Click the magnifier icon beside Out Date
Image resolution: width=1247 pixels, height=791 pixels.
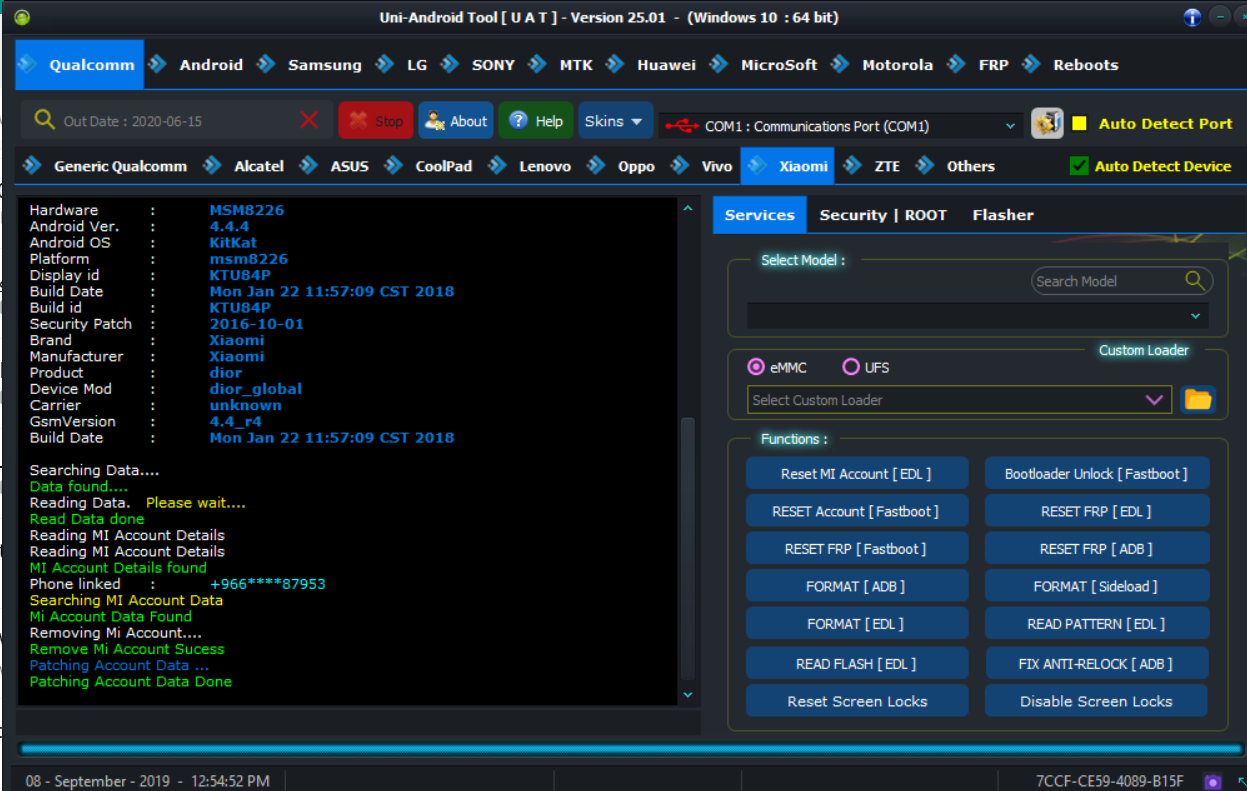pyautogui.click(x=44, y=120)
